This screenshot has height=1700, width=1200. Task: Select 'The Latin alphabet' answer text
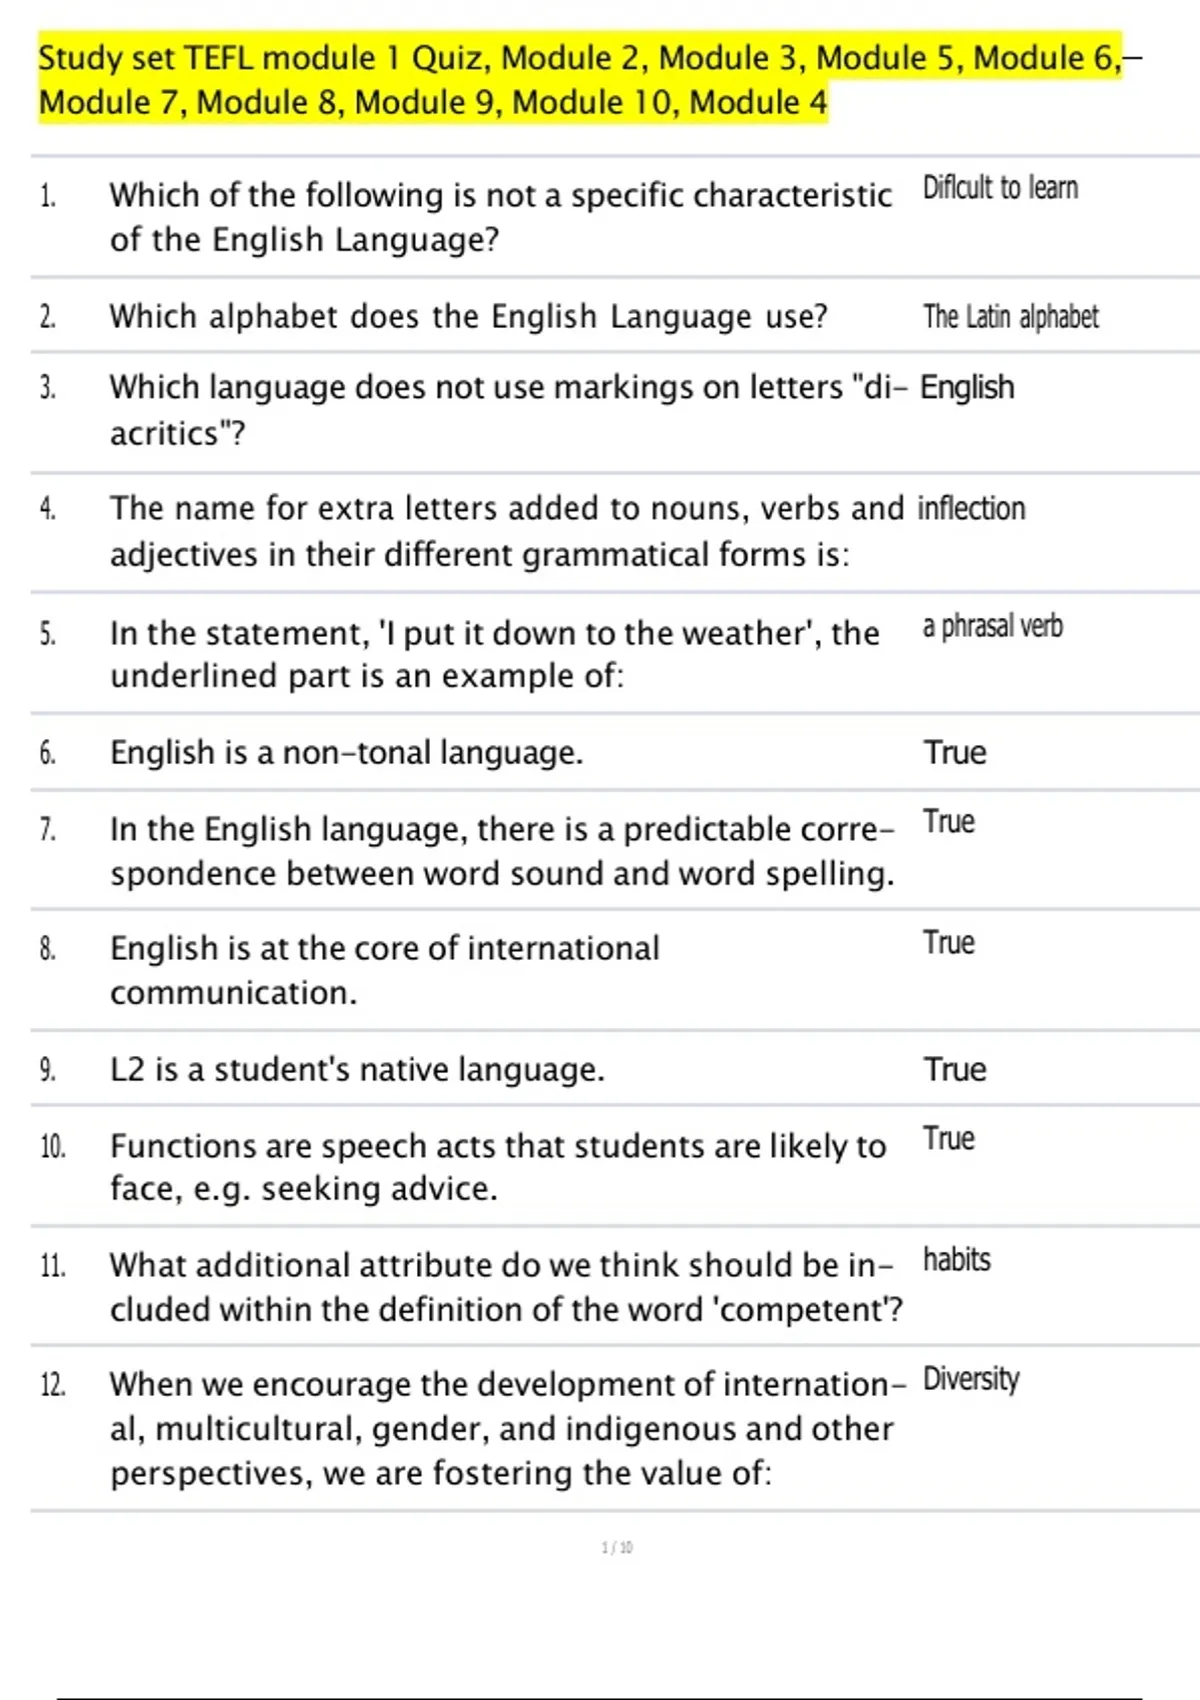(x=1010, y=317)
